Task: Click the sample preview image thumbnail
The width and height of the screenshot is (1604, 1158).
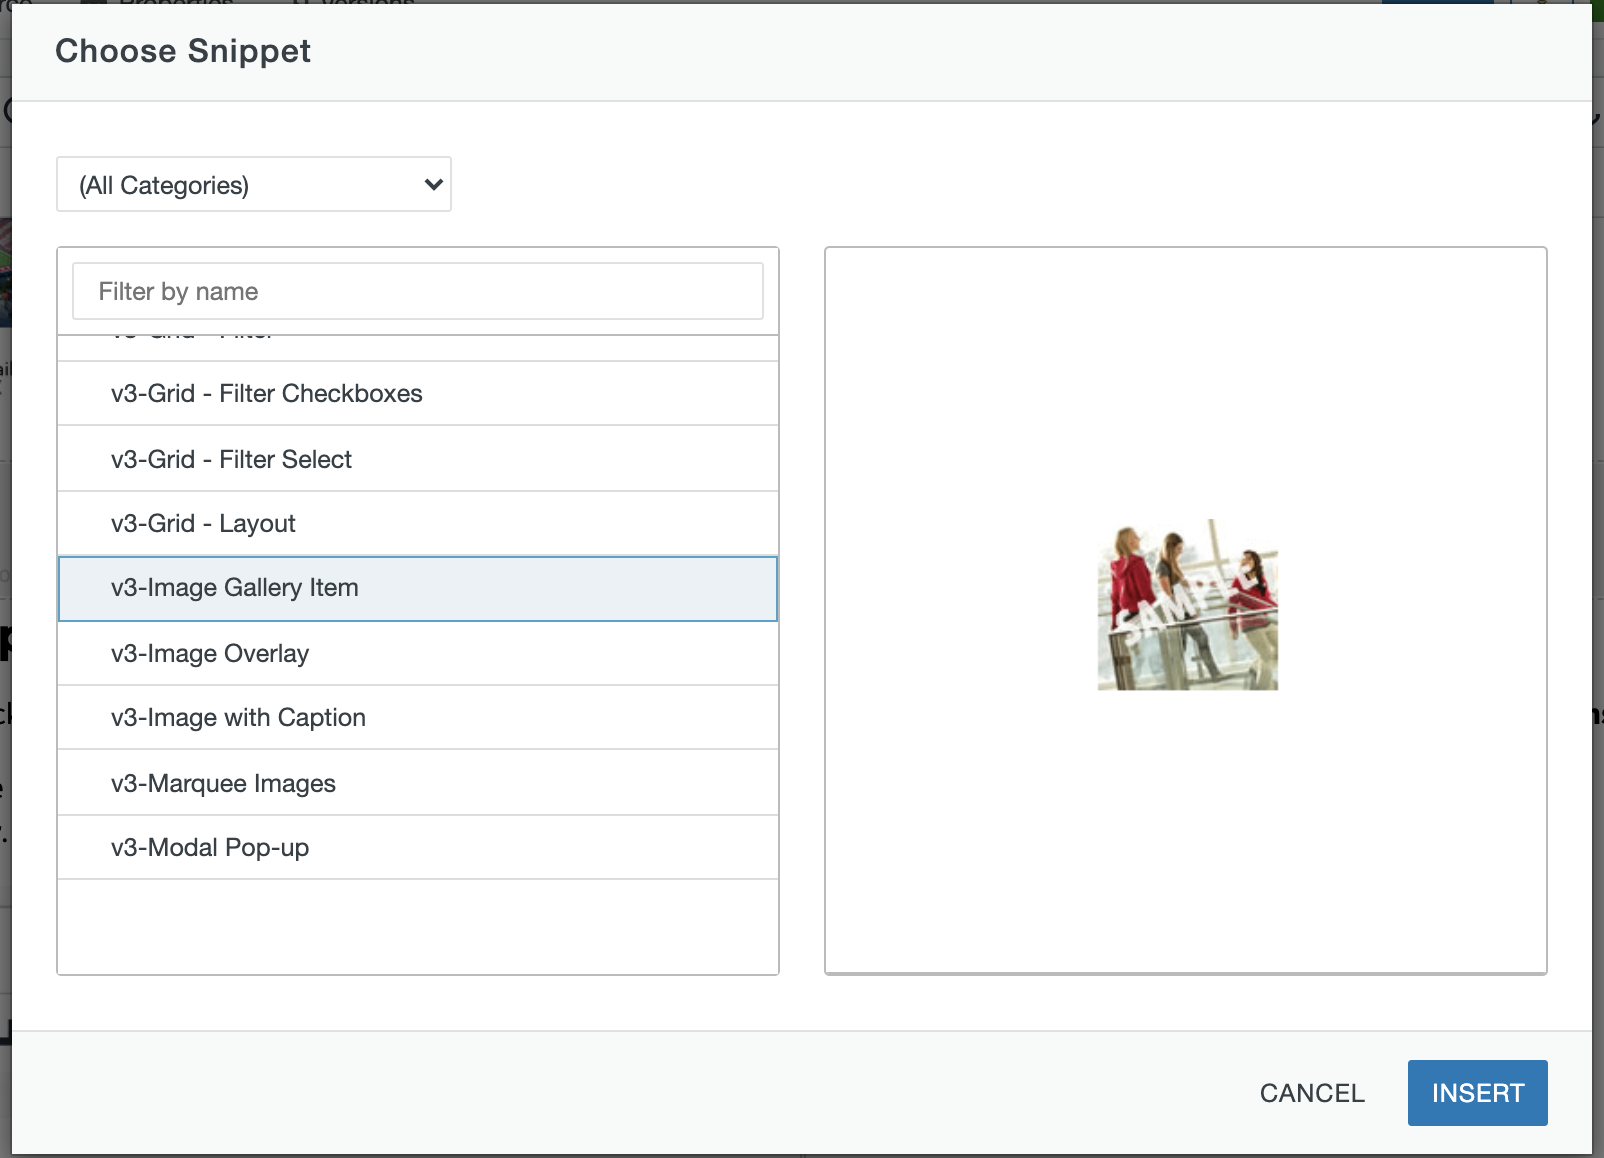Action: tap(1188, 605)
